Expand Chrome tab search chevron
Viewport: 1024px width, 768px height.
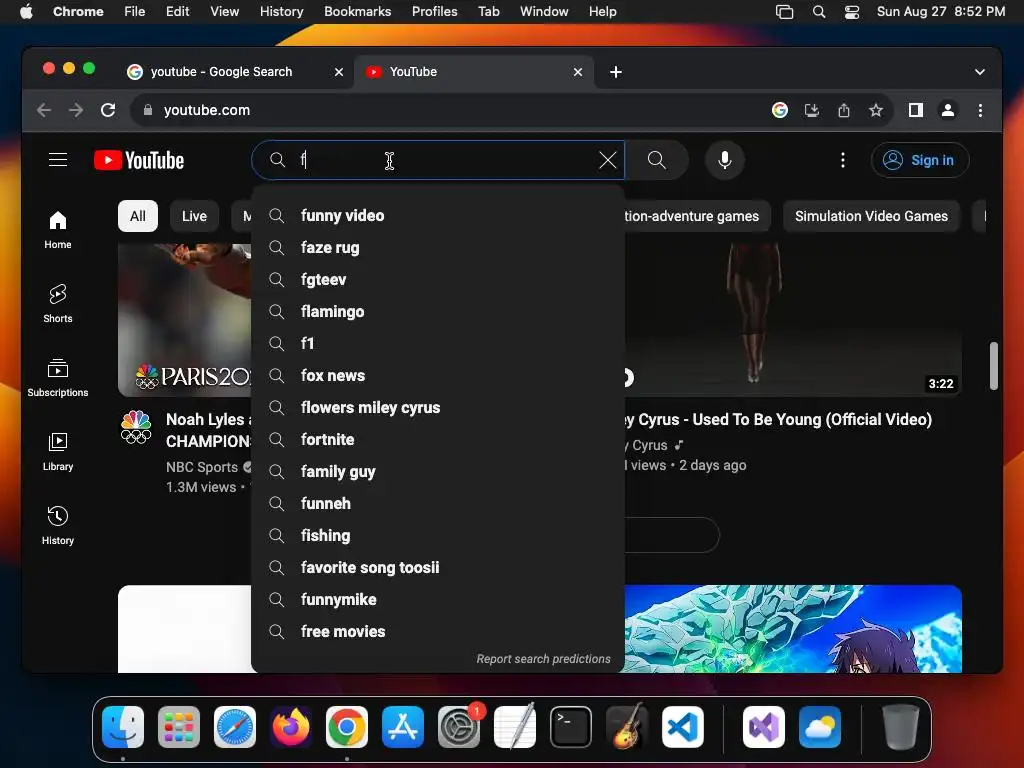tap(980, 72)
